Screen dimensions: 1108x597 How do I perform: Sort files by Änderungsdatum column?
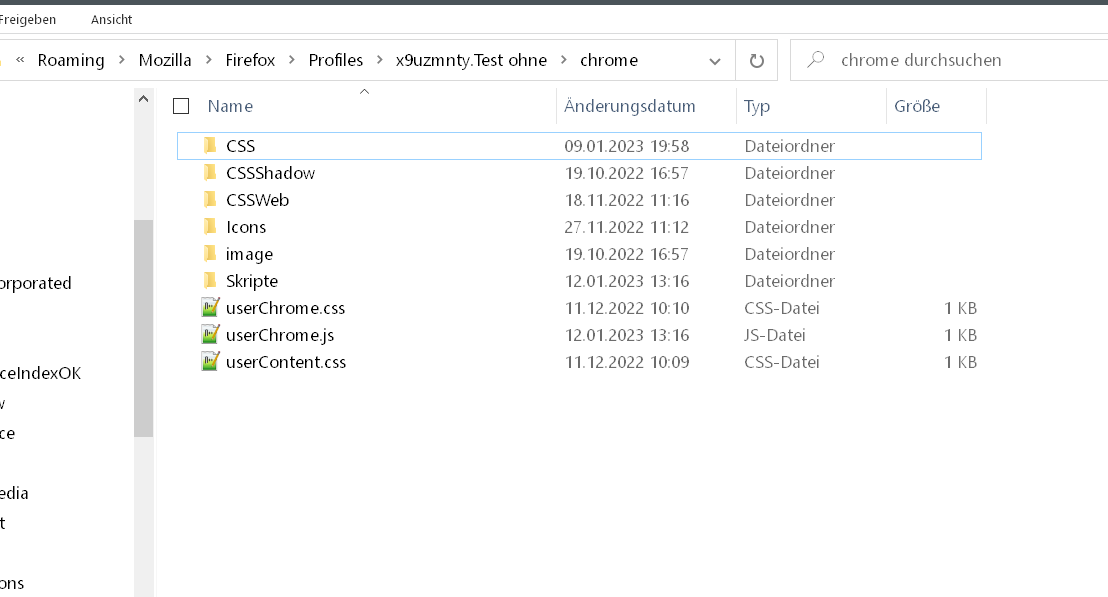pos(630,106)
